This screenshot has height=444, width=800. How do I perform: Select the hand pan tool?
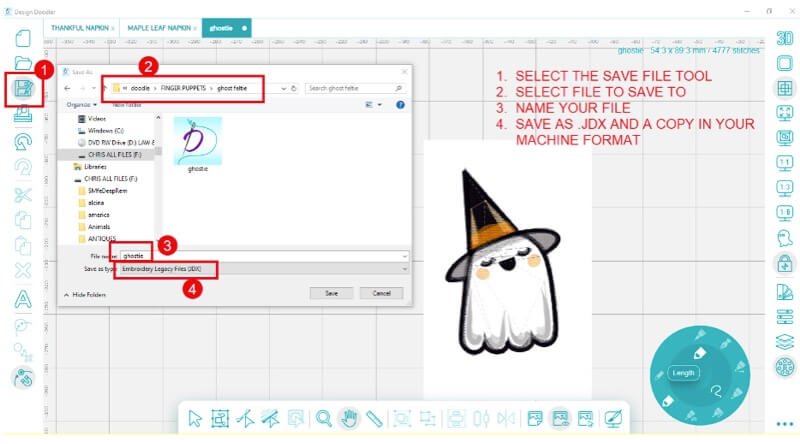click(x=349, y=419)
